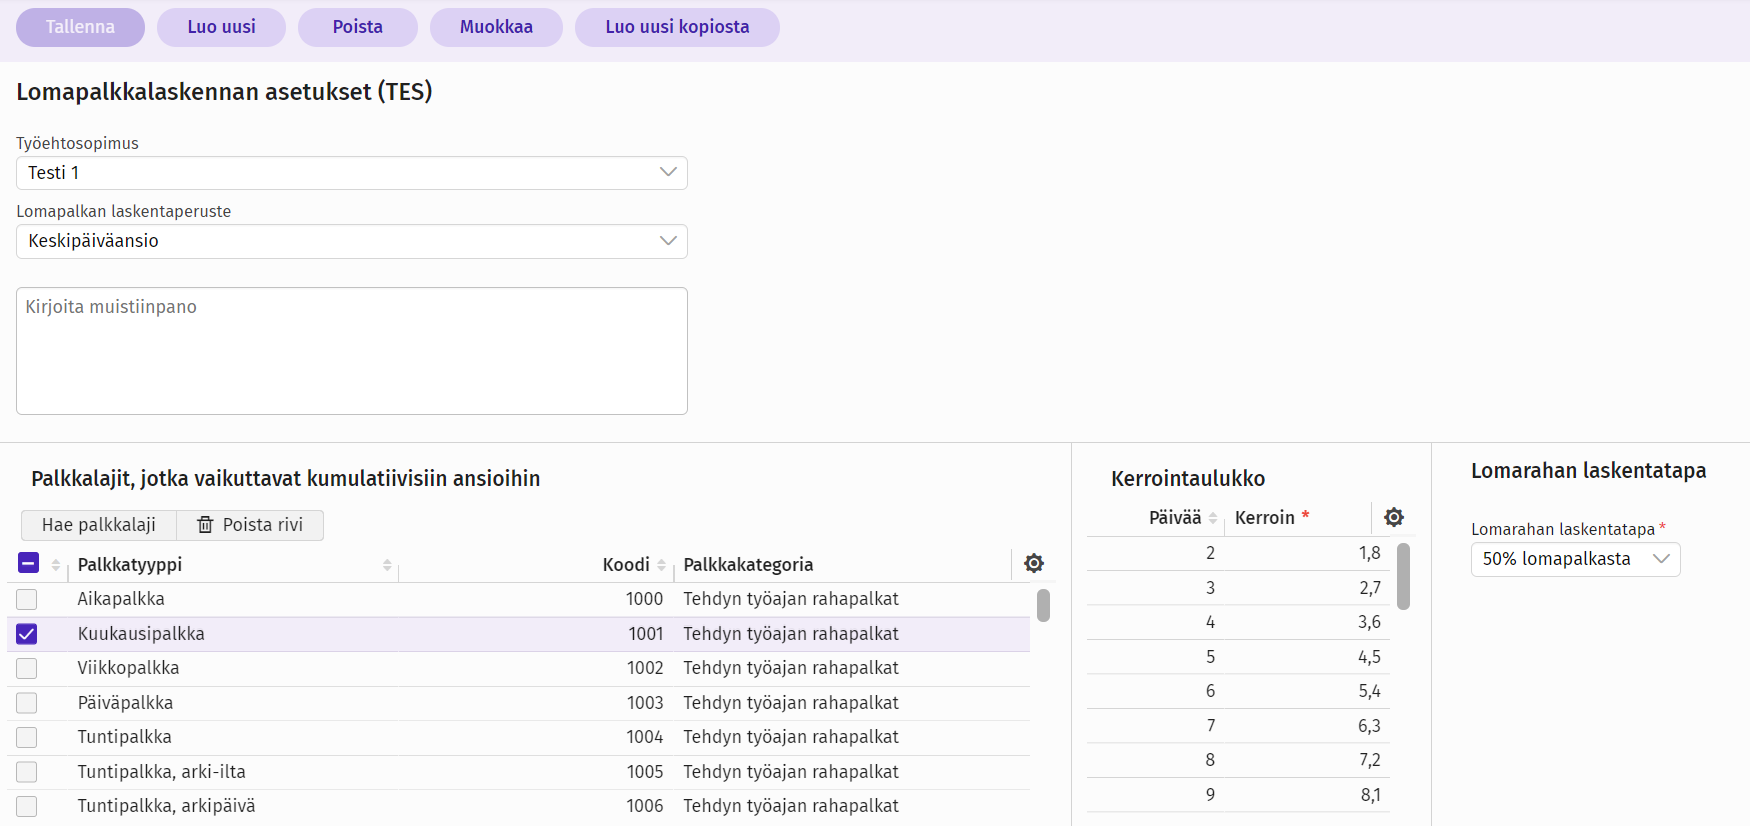The height and width of the screenshot is (826, 1750).
Task: Click Kerroin value 4,5
Action: (x=1369, y=657)
